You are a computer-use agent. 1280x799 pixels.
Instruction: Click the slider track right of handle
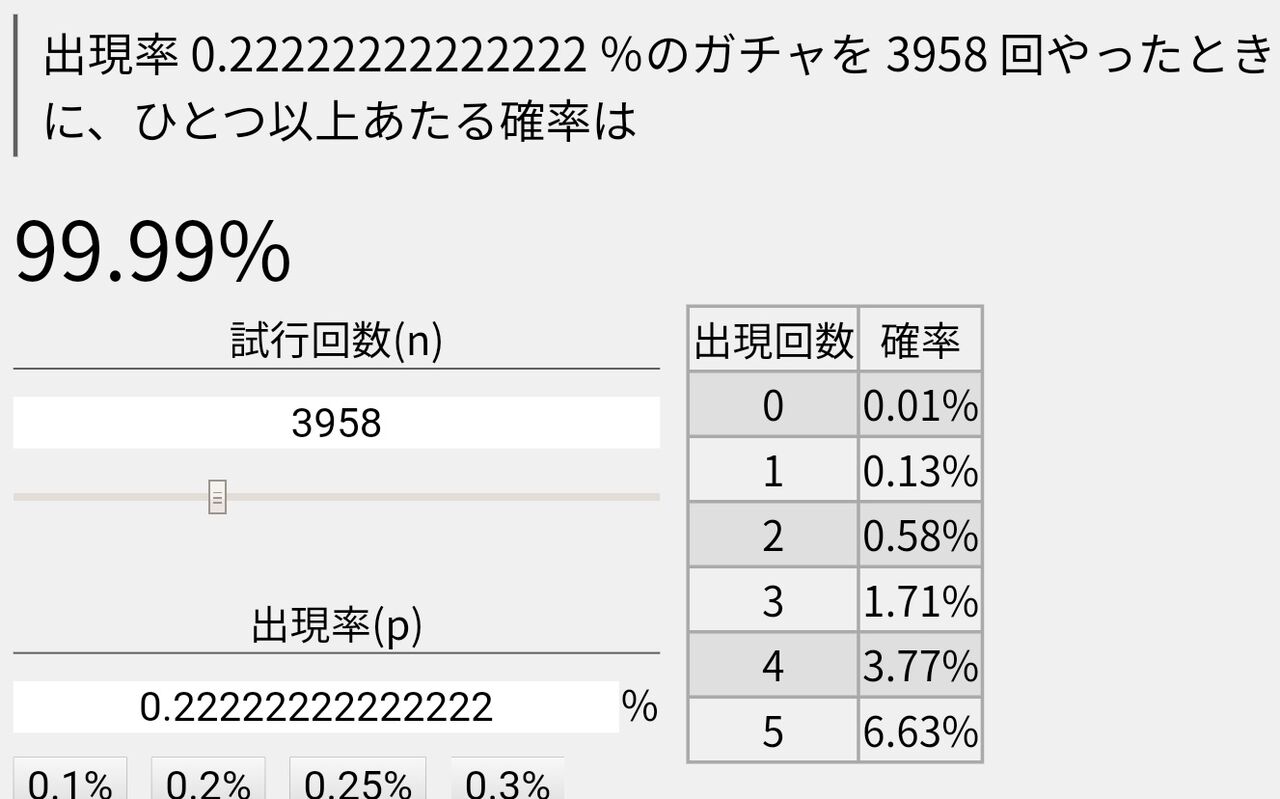click(x=443, y=496)
